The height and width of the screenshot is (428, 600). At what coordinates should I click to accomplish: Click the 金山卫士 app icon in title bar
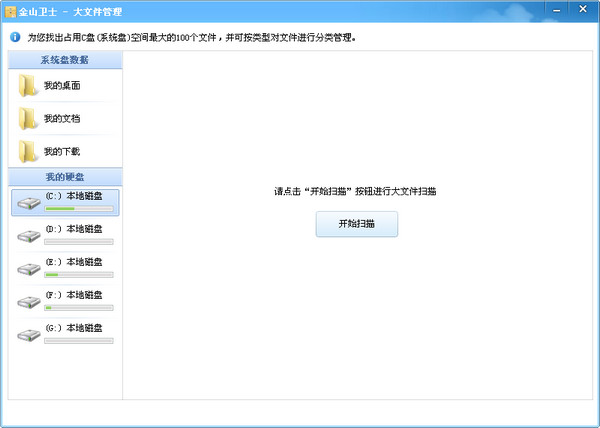point(11,12)
